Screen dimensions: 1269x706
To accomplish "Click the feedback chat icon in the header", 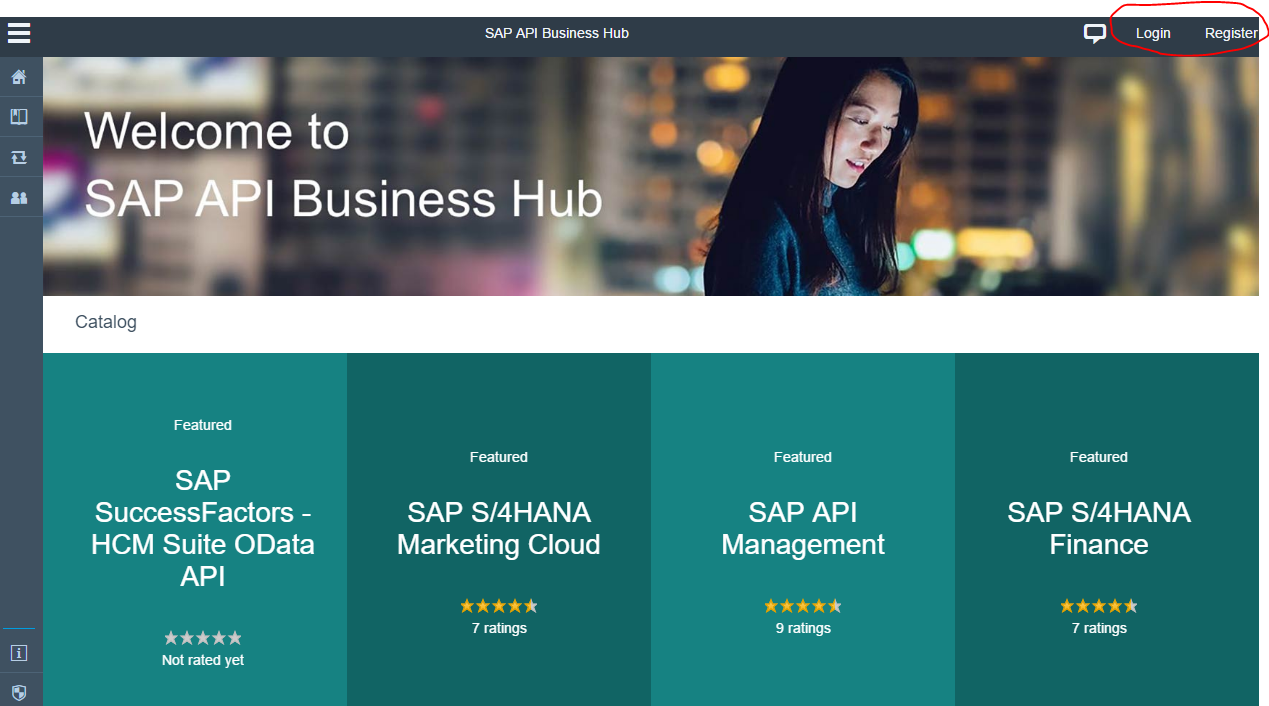I will pyautogui.click(x=1094, y=33).
